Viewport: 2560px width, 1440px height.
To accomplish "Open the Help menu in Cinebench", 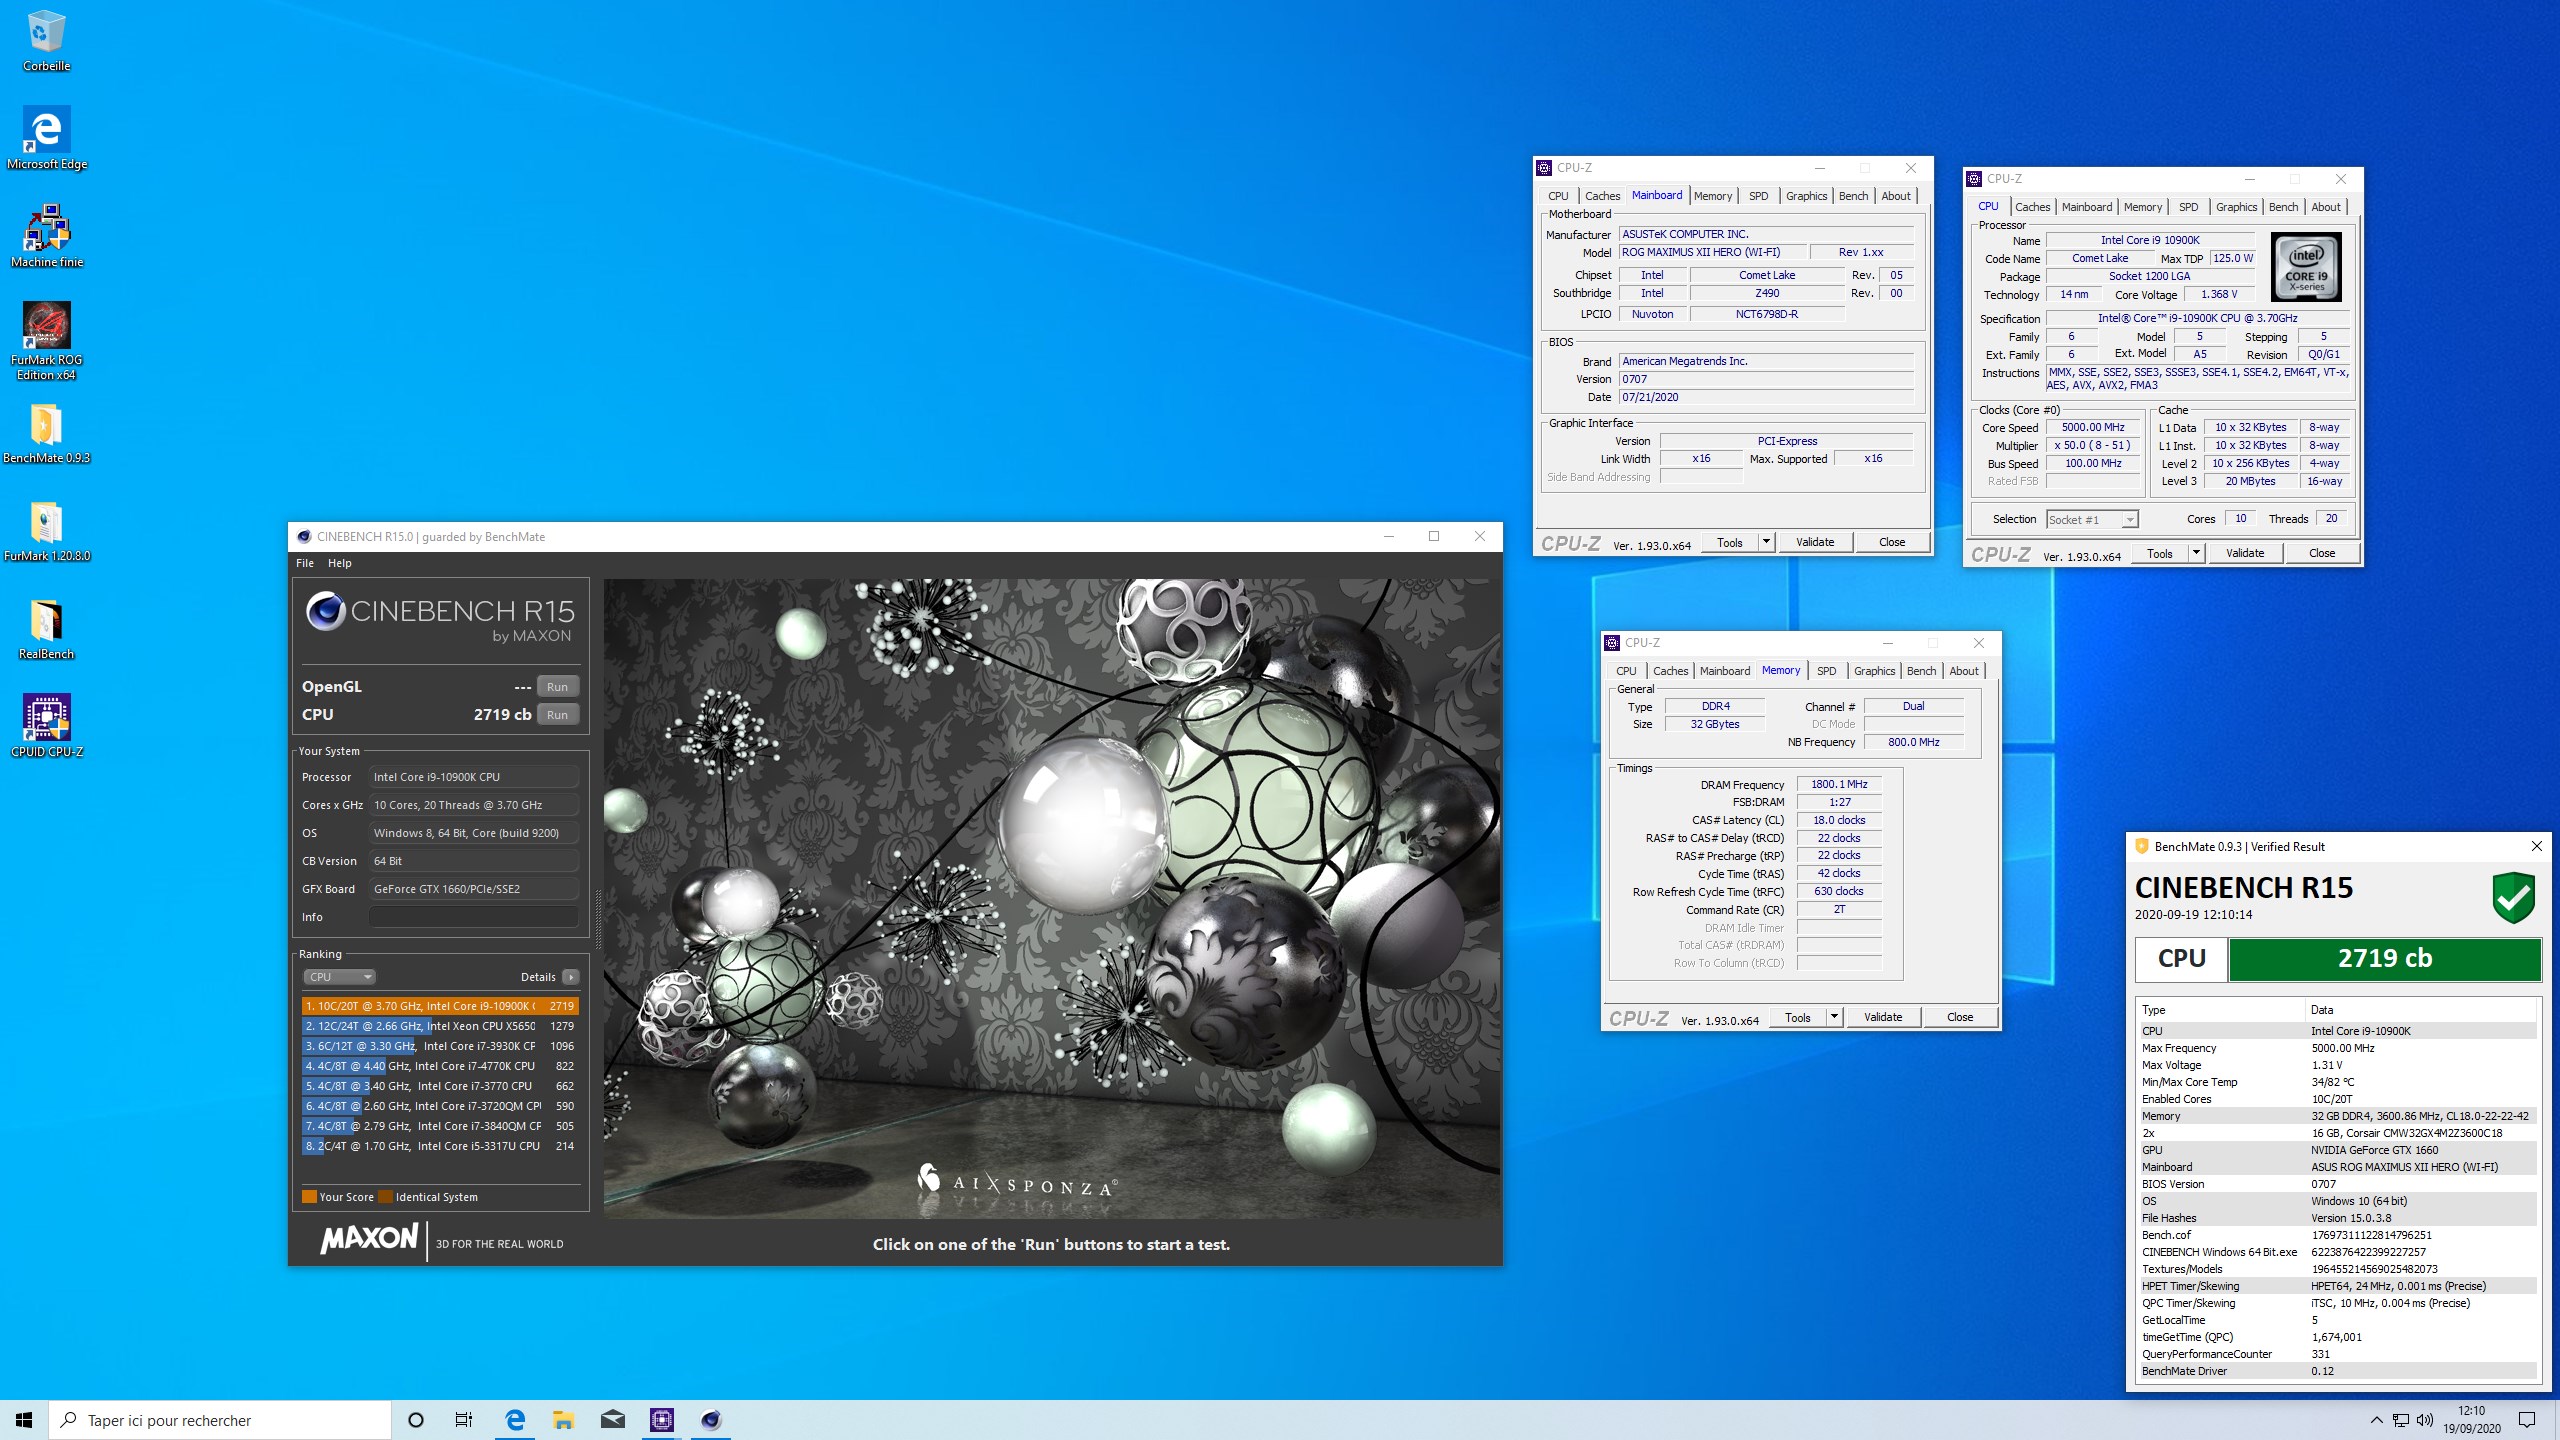I will 340,563.
